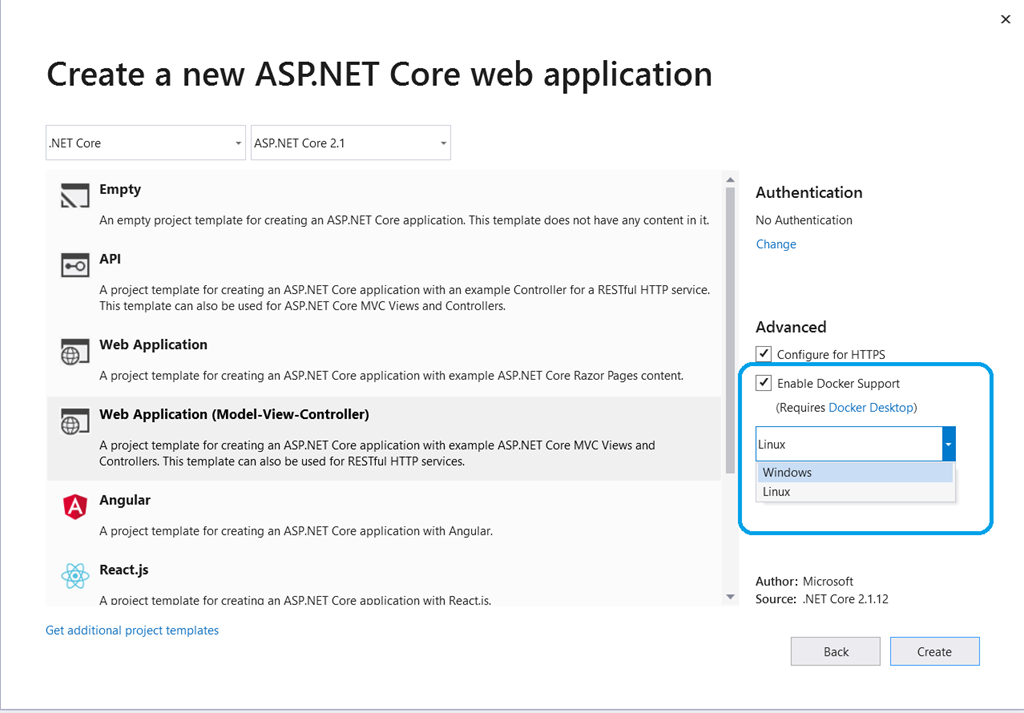
Task: Select the Empty template icon
Action: (x=75, y=193)
